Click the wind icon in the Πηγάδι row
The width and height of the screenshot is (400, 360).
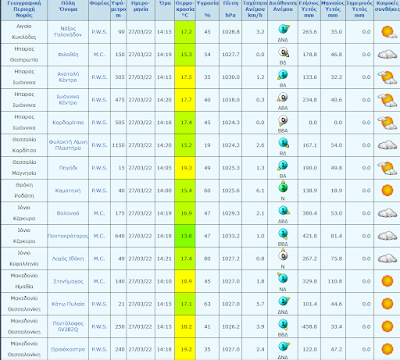[283, 165]
